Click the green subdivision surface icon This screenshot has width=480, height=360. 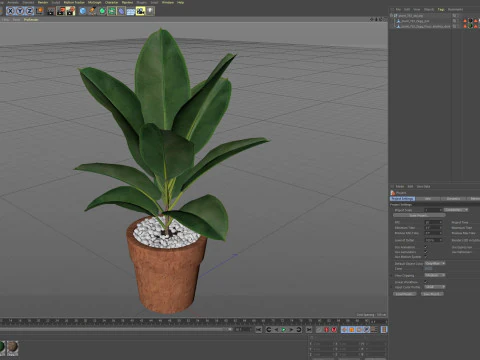(102, 11)
